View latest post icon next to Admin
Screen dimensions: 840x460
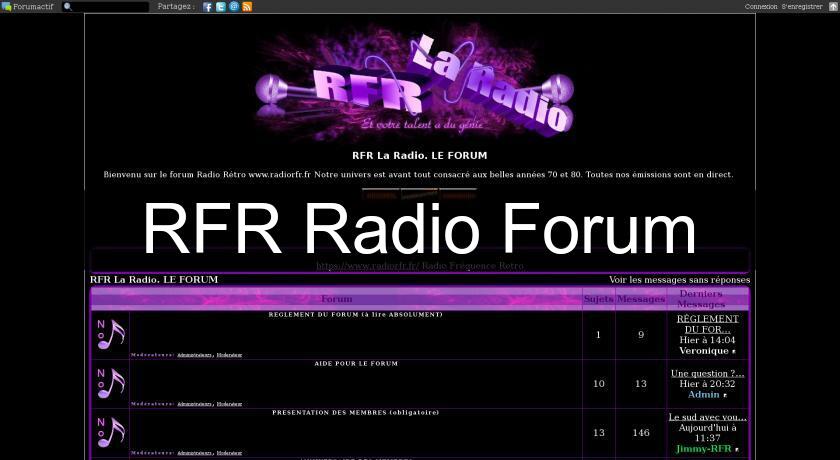tap(725, 396)
